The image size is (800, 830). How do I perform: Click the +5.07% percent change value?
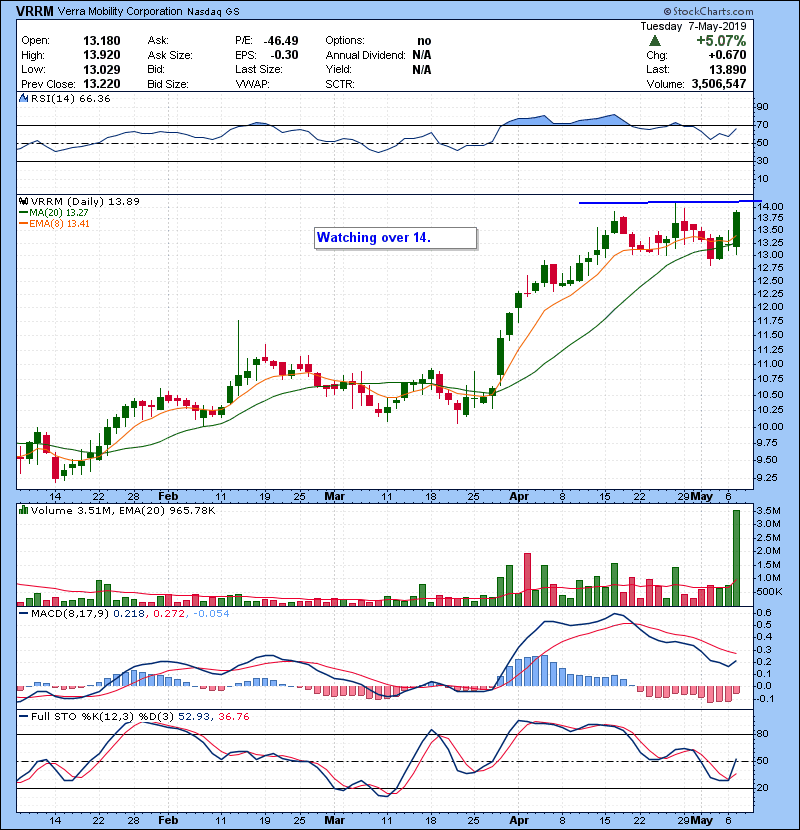point(721,41)
